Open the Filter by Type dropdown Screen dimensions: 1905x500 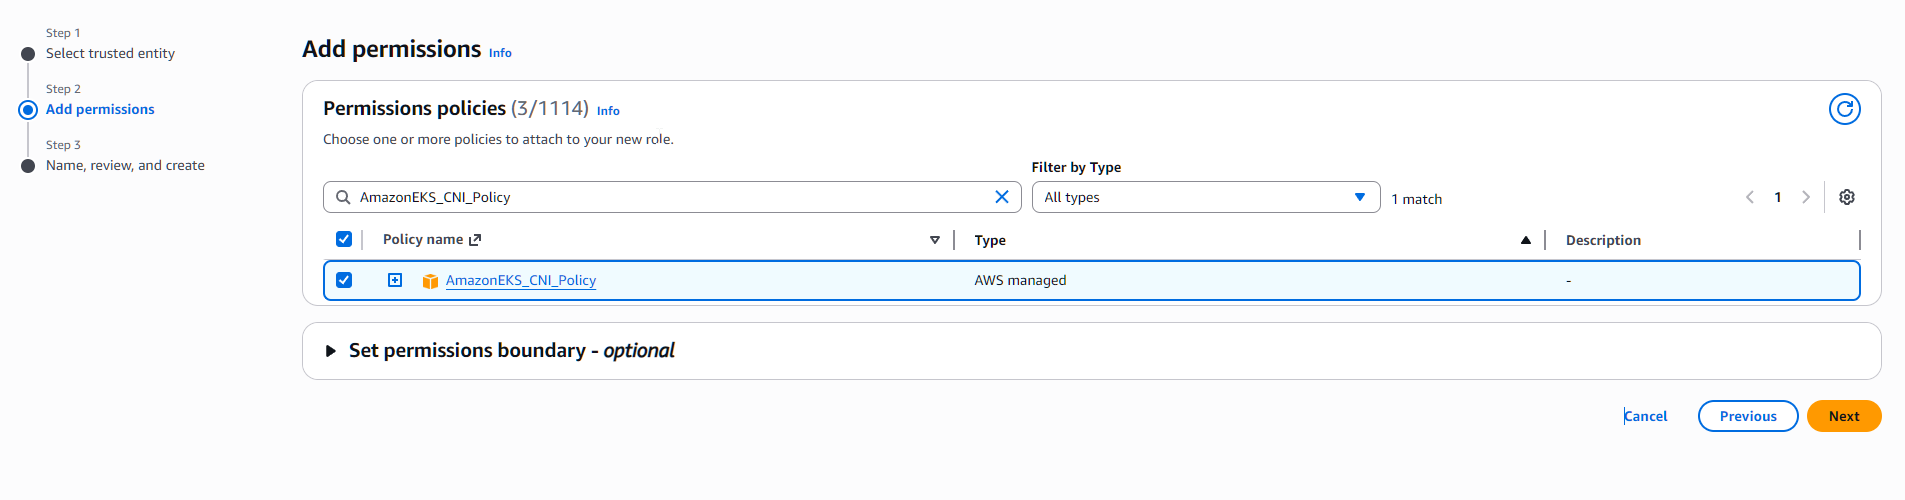[x=1205, y=197]
